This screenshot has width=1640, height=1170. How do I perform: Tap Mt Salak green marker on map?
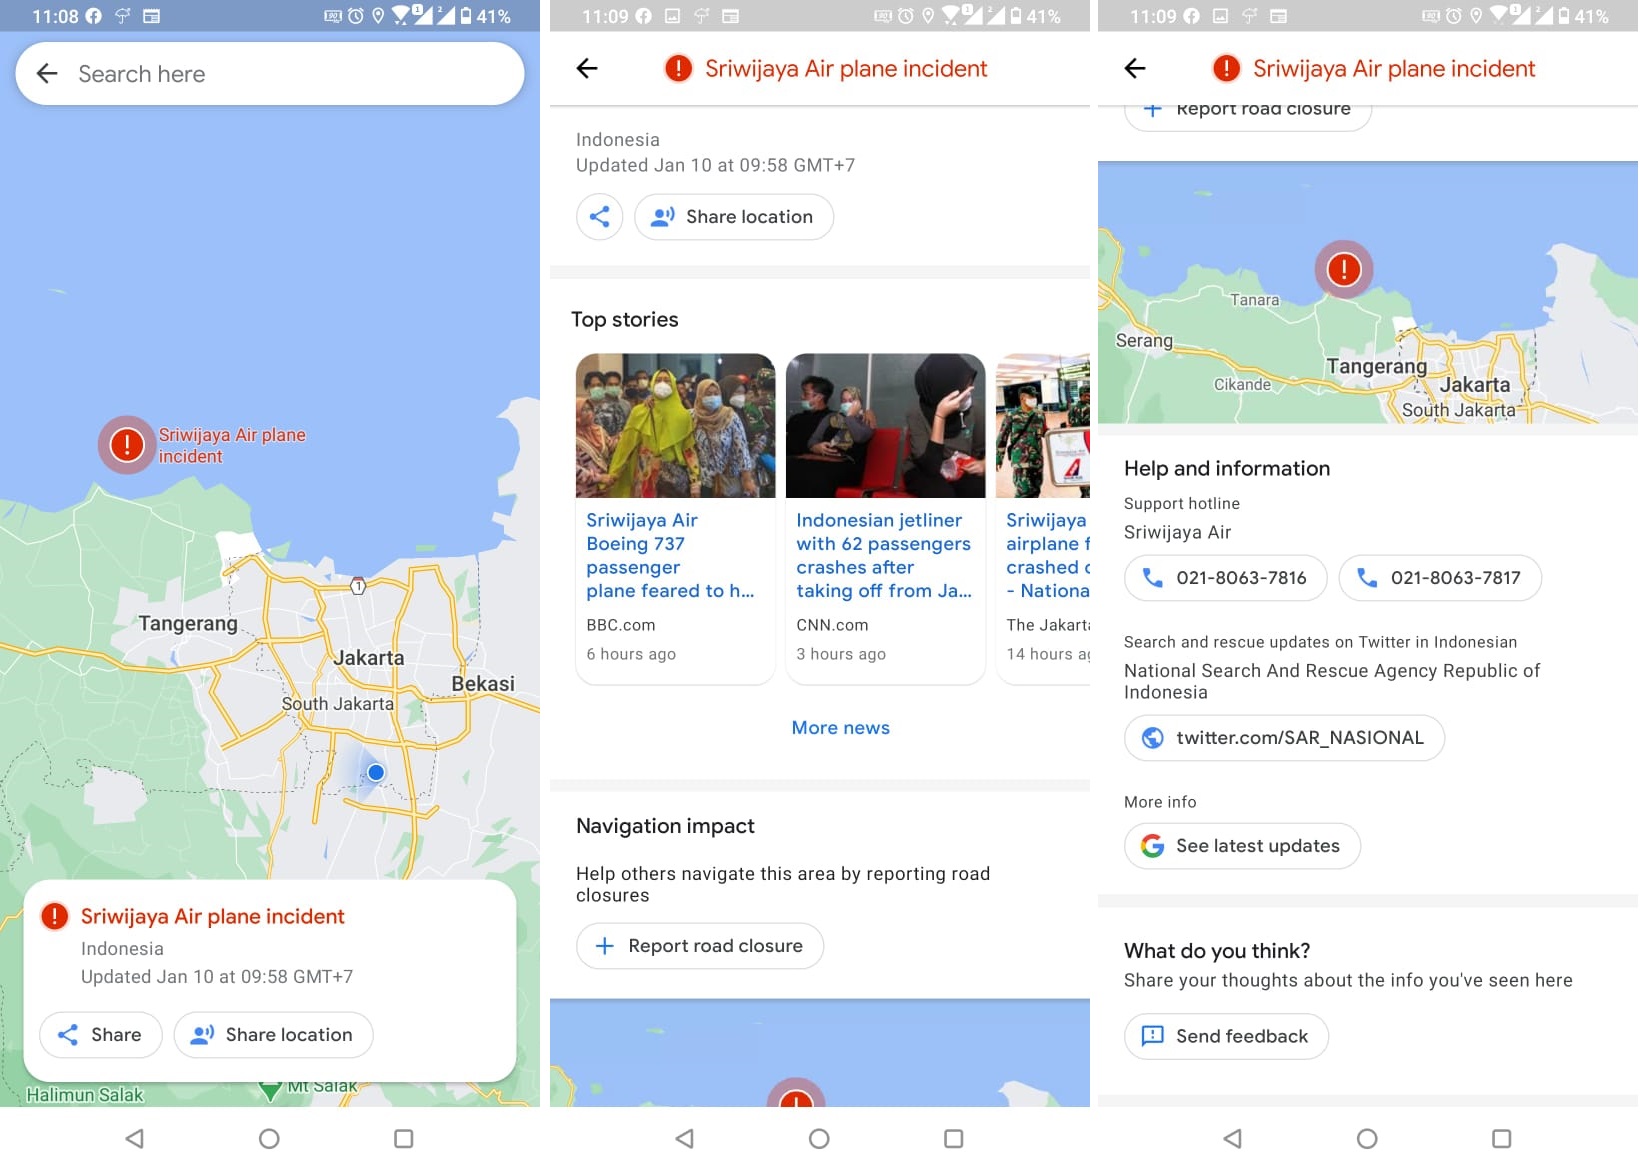(x=270, y=1090)
